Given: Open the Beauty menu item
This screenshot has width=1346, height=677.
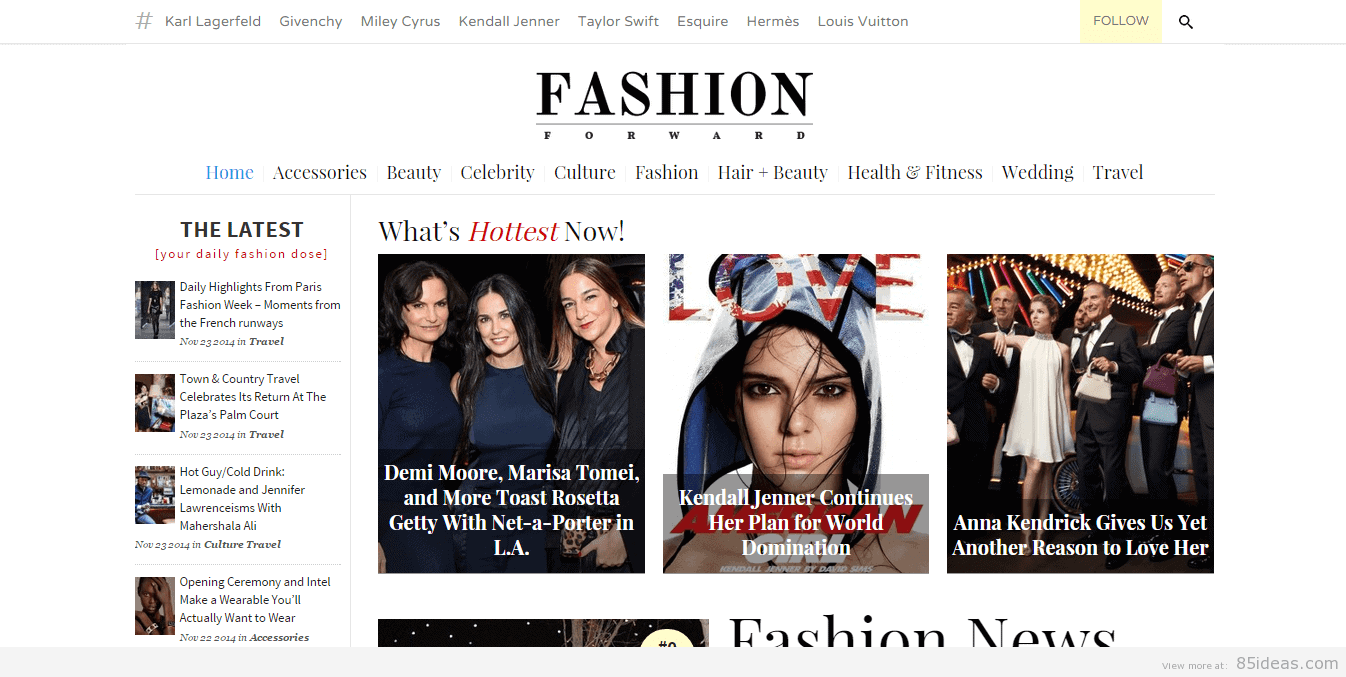Looking at the screenshot, I should 414,172.
